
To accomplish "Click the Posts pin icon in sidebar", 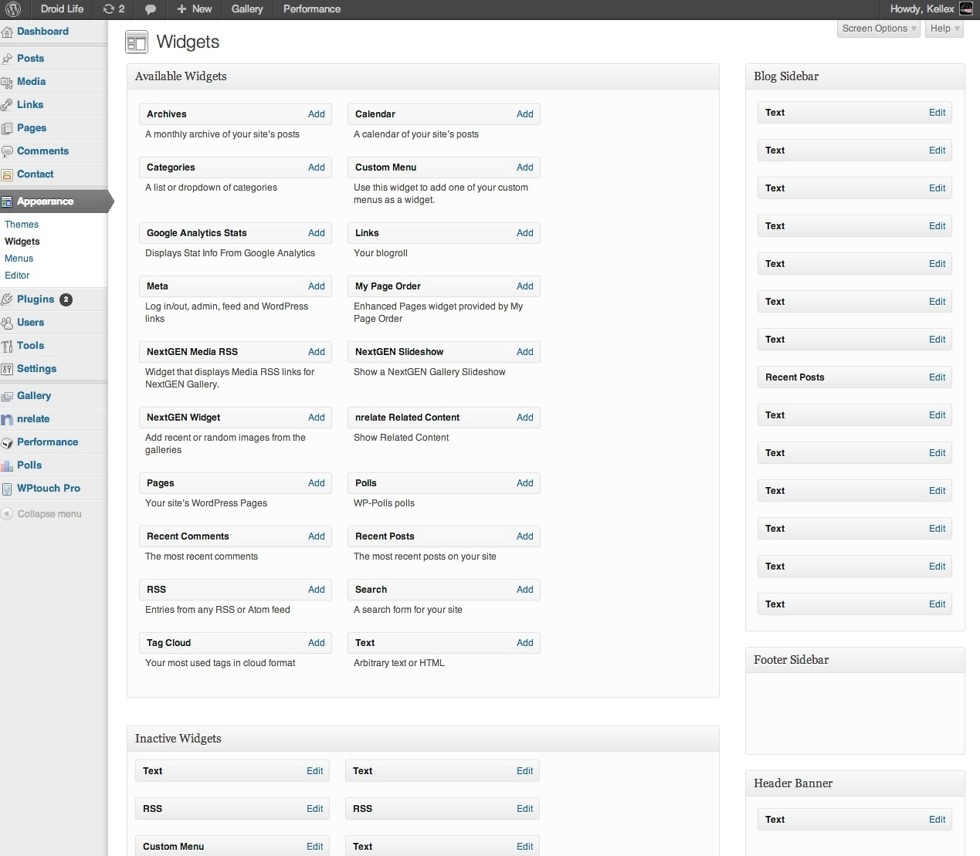I will tap(8, 59).
